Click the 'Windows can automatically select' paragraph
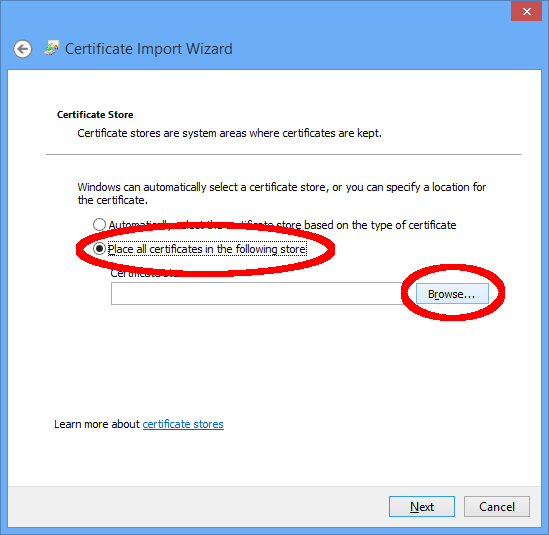 [282, 193]
